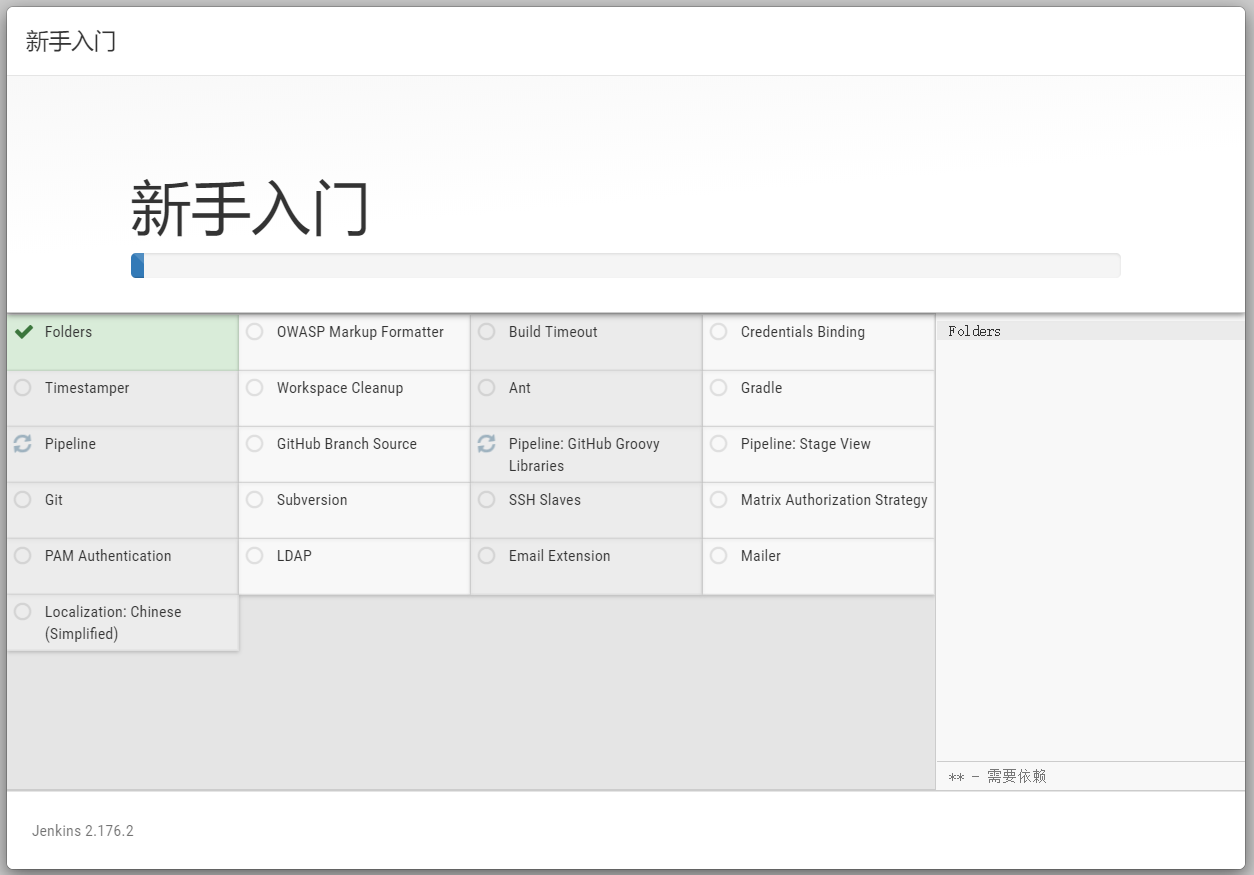Click the Jenkins 2.176.2 version text
The height and width of the screenshot is (875, 1254).
coord(83,831)
